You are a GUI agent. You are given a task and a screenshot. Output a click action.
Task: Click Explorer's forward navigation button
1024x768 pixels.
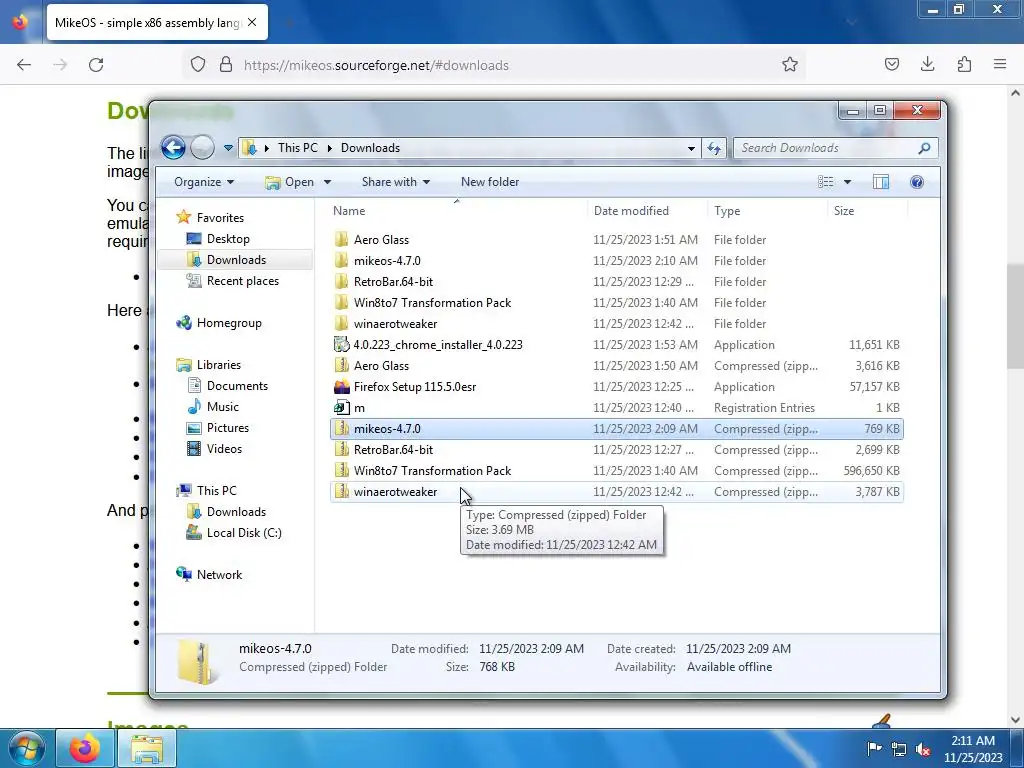click(x=202, y=148)
